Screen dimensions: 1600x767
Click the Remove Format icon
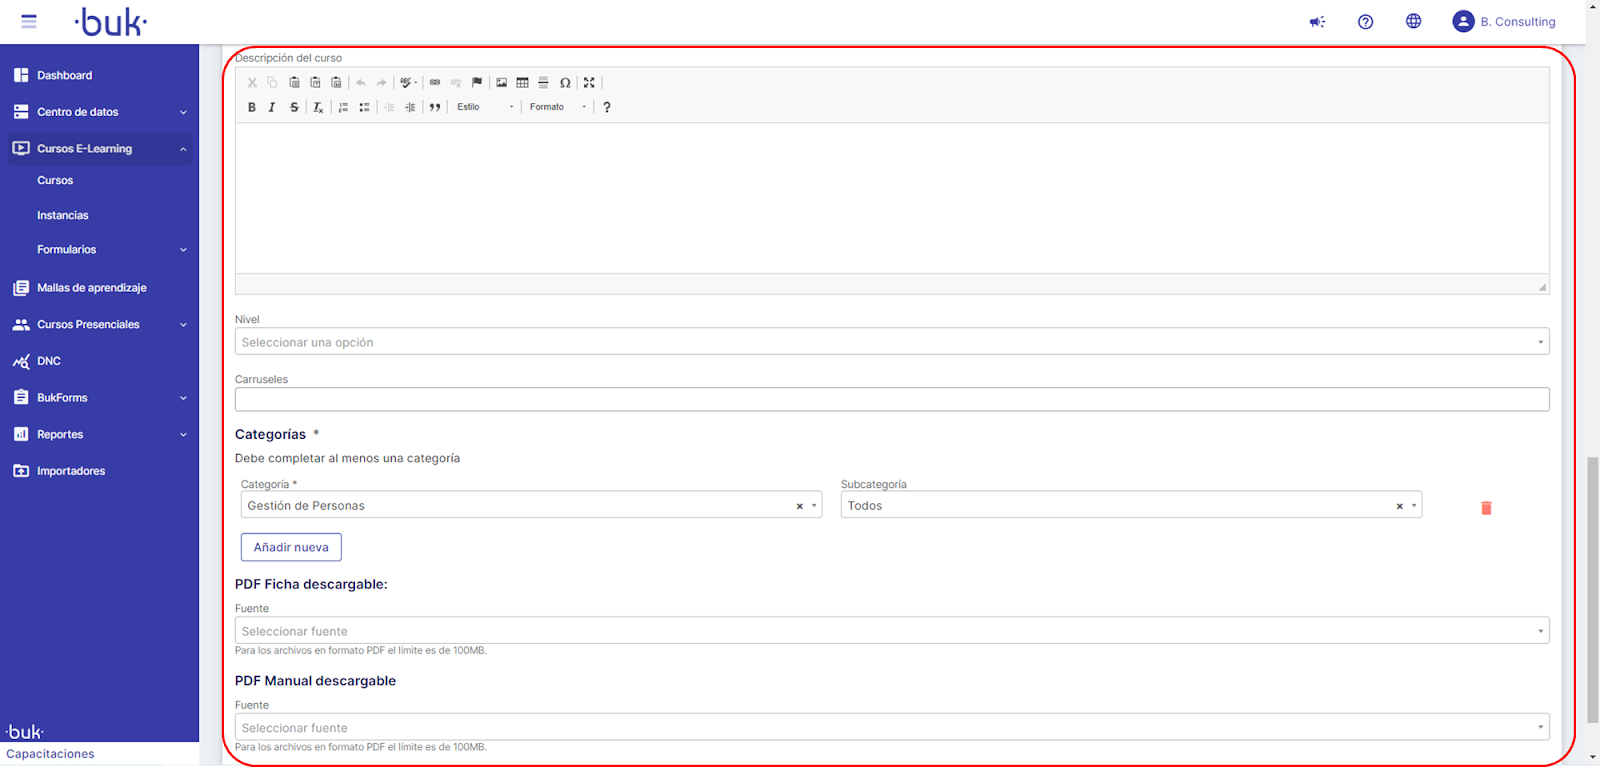pos(318,107)
